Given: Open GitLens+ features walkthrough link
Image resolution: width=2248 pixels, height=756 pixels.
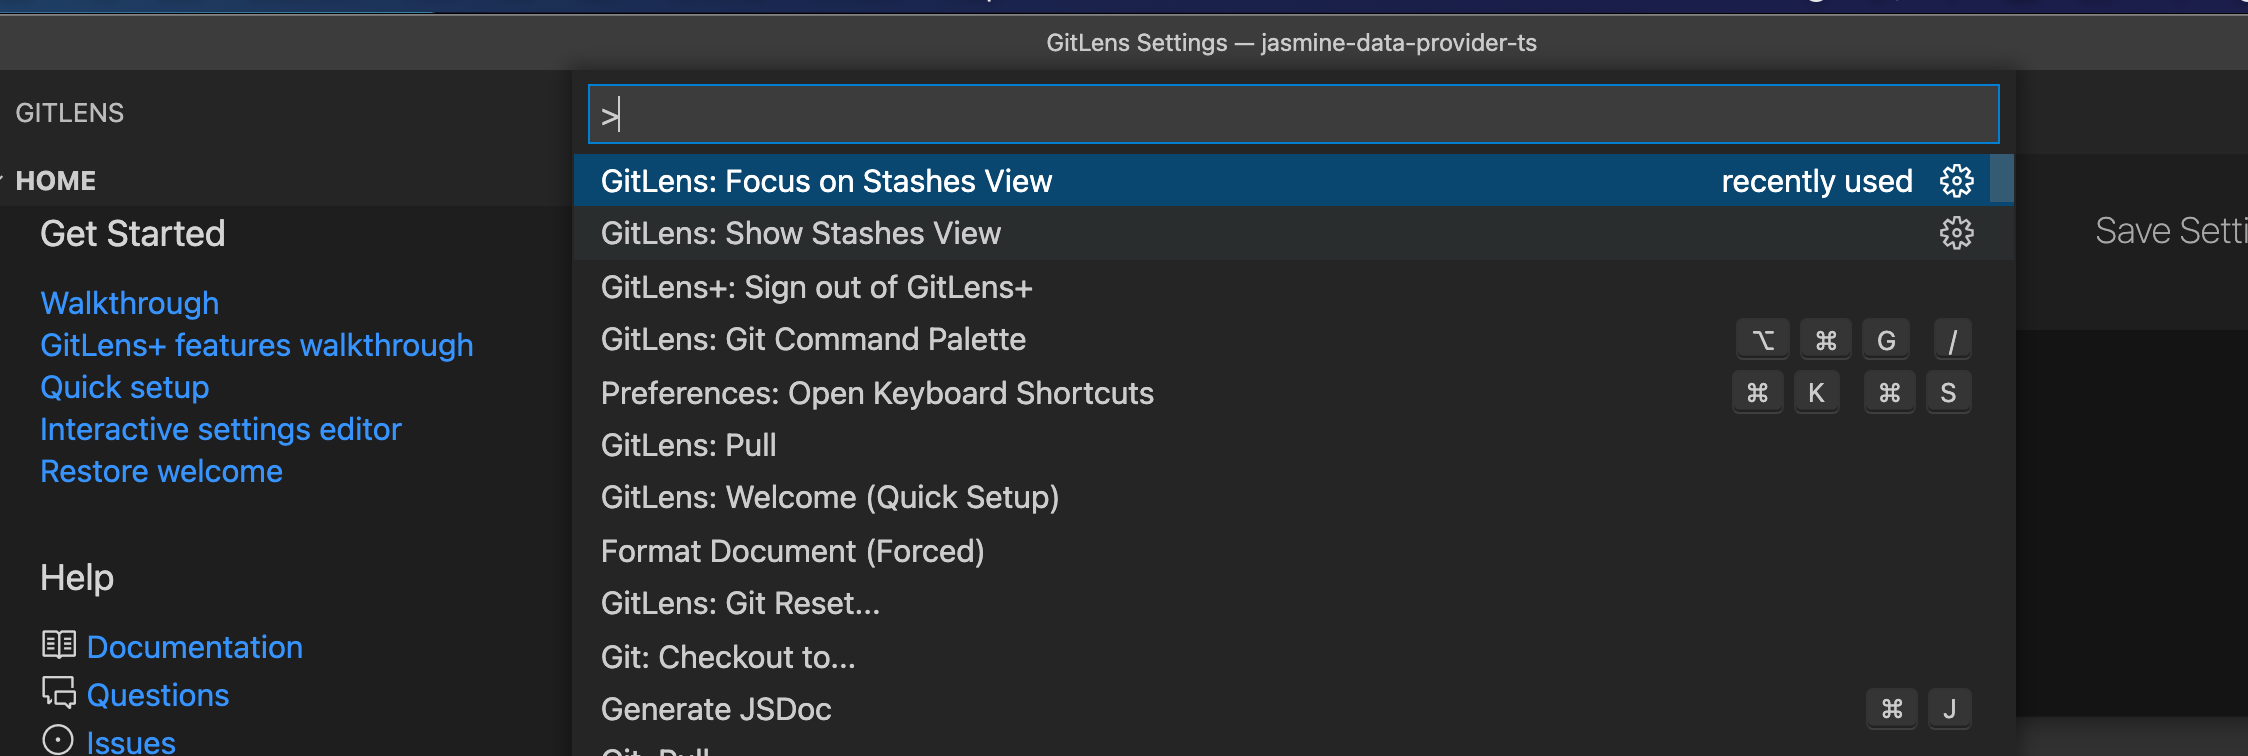Looking at the screenshot, I should (x=256, y=345).
